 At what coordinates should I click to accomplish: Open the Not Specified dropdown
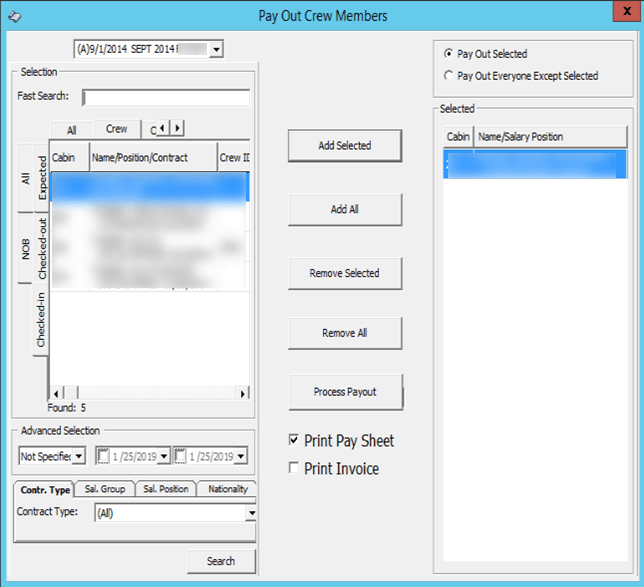click(x=79, y=456)
